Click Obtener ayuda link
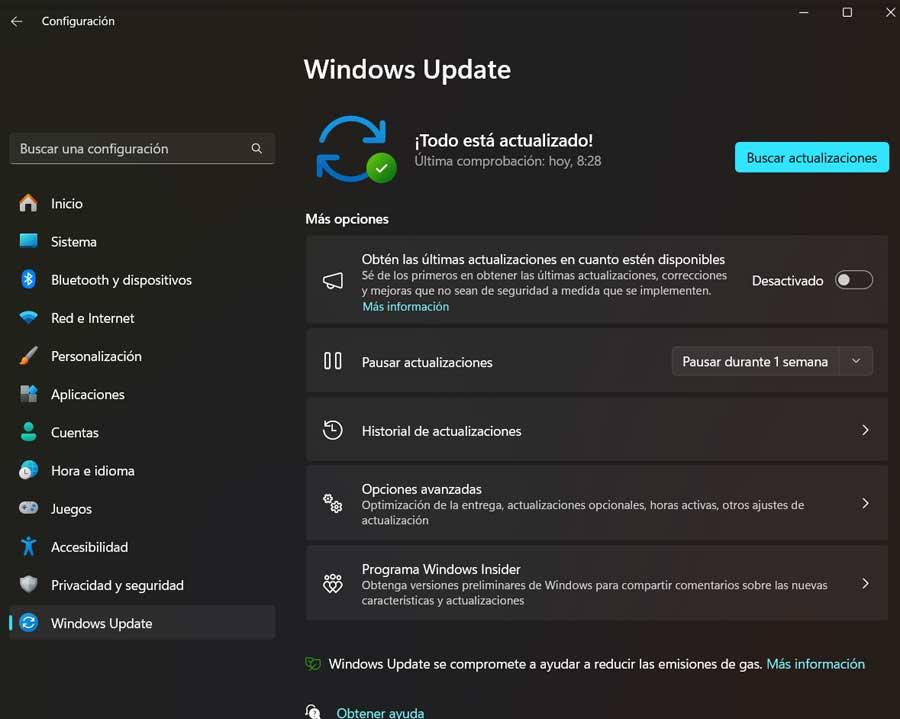Image resolution: width=900 pixels, height=719 pixels. pos(380,713)
